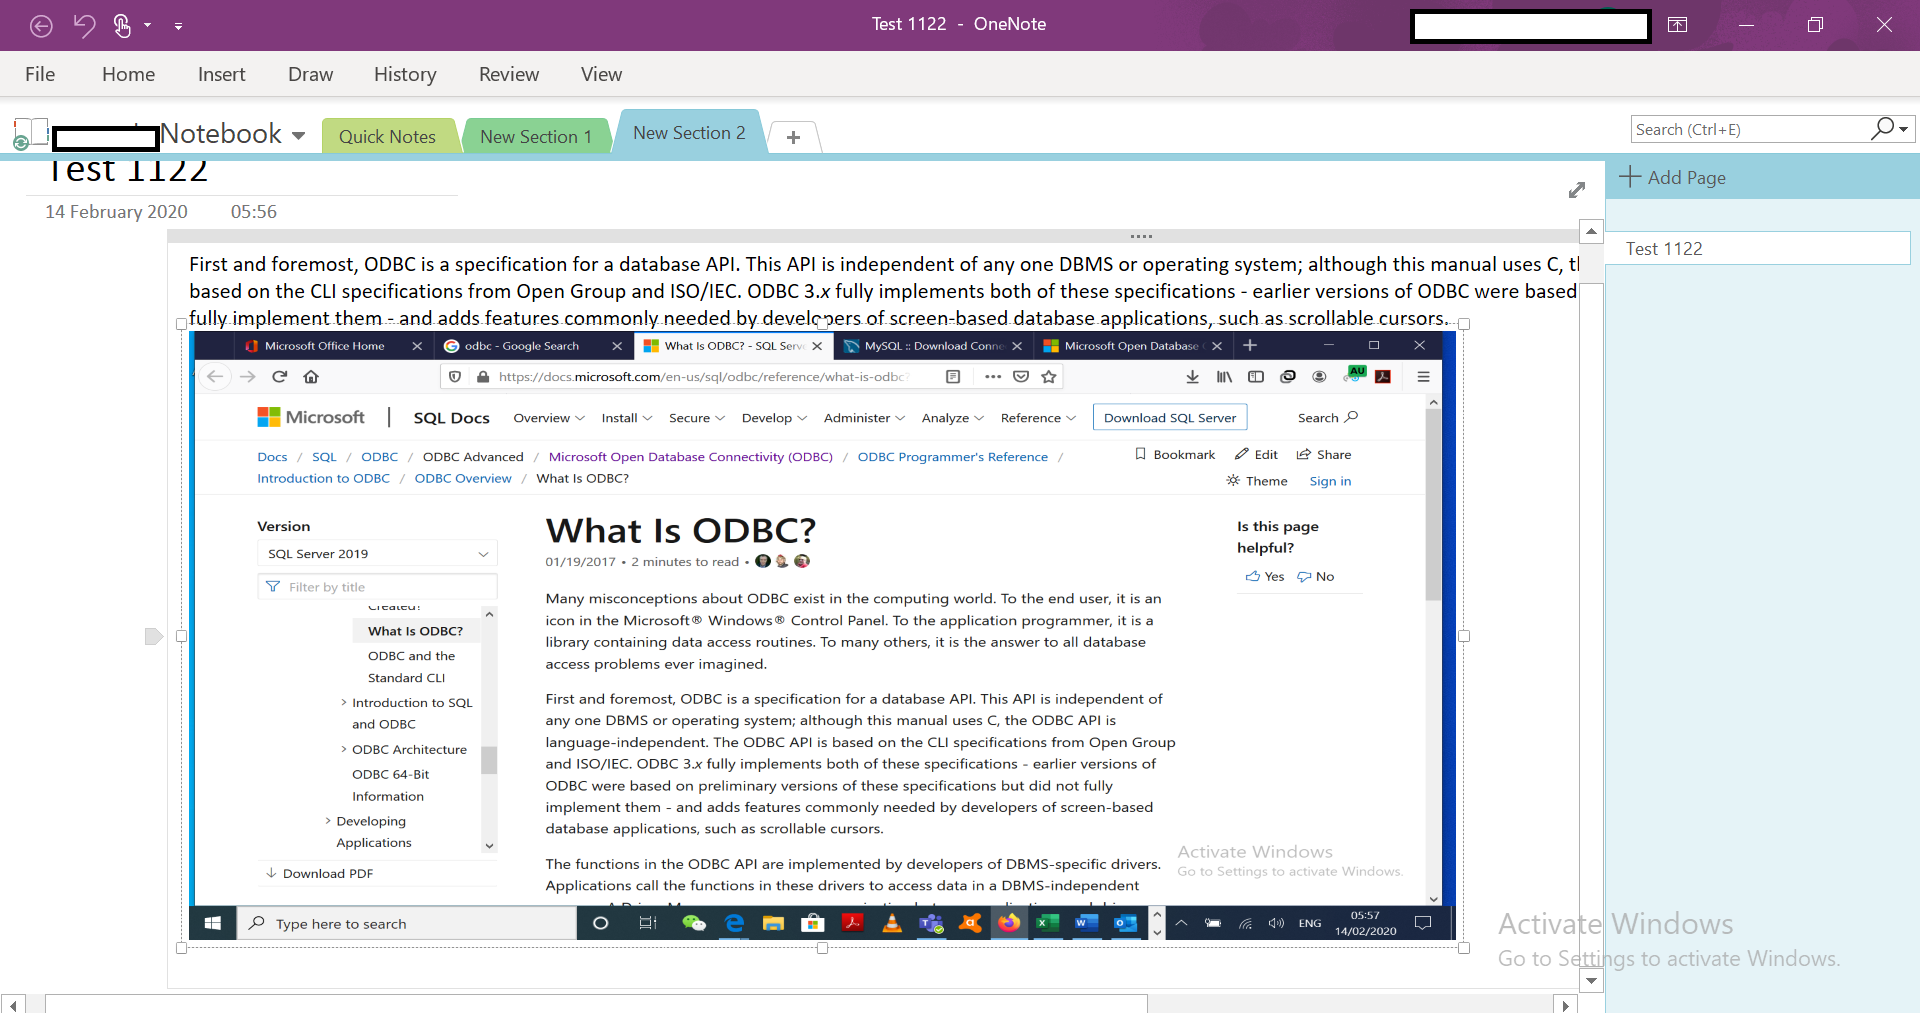Click the embedded ODBC screenshot image
Image resolution: width=1920 pixels, height=1013 pixels.
pos(822,636)
